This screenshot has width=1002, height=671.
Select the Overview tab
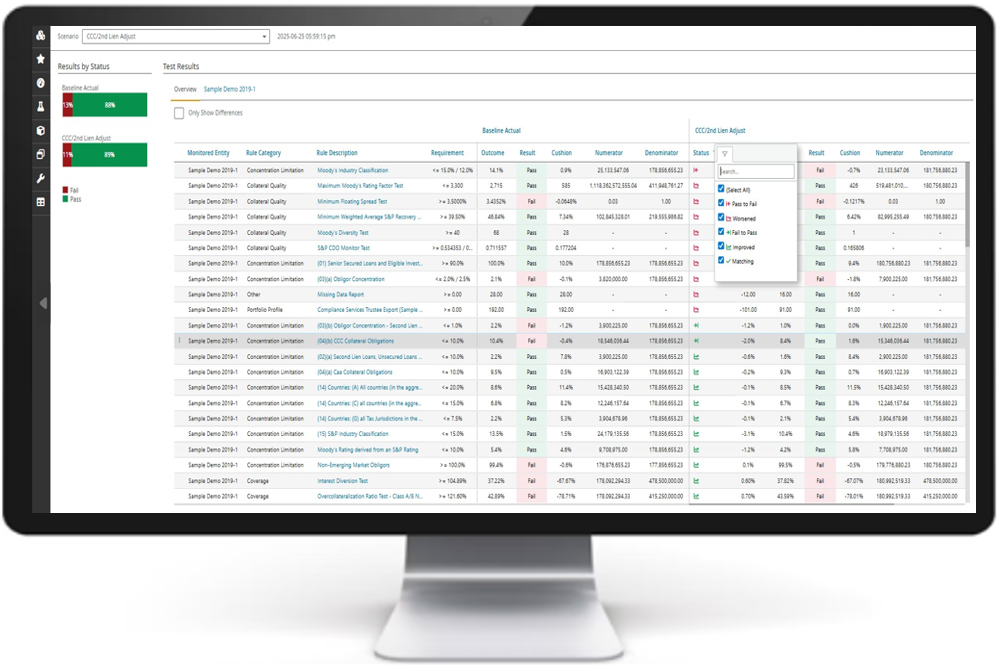coord(185,89)
